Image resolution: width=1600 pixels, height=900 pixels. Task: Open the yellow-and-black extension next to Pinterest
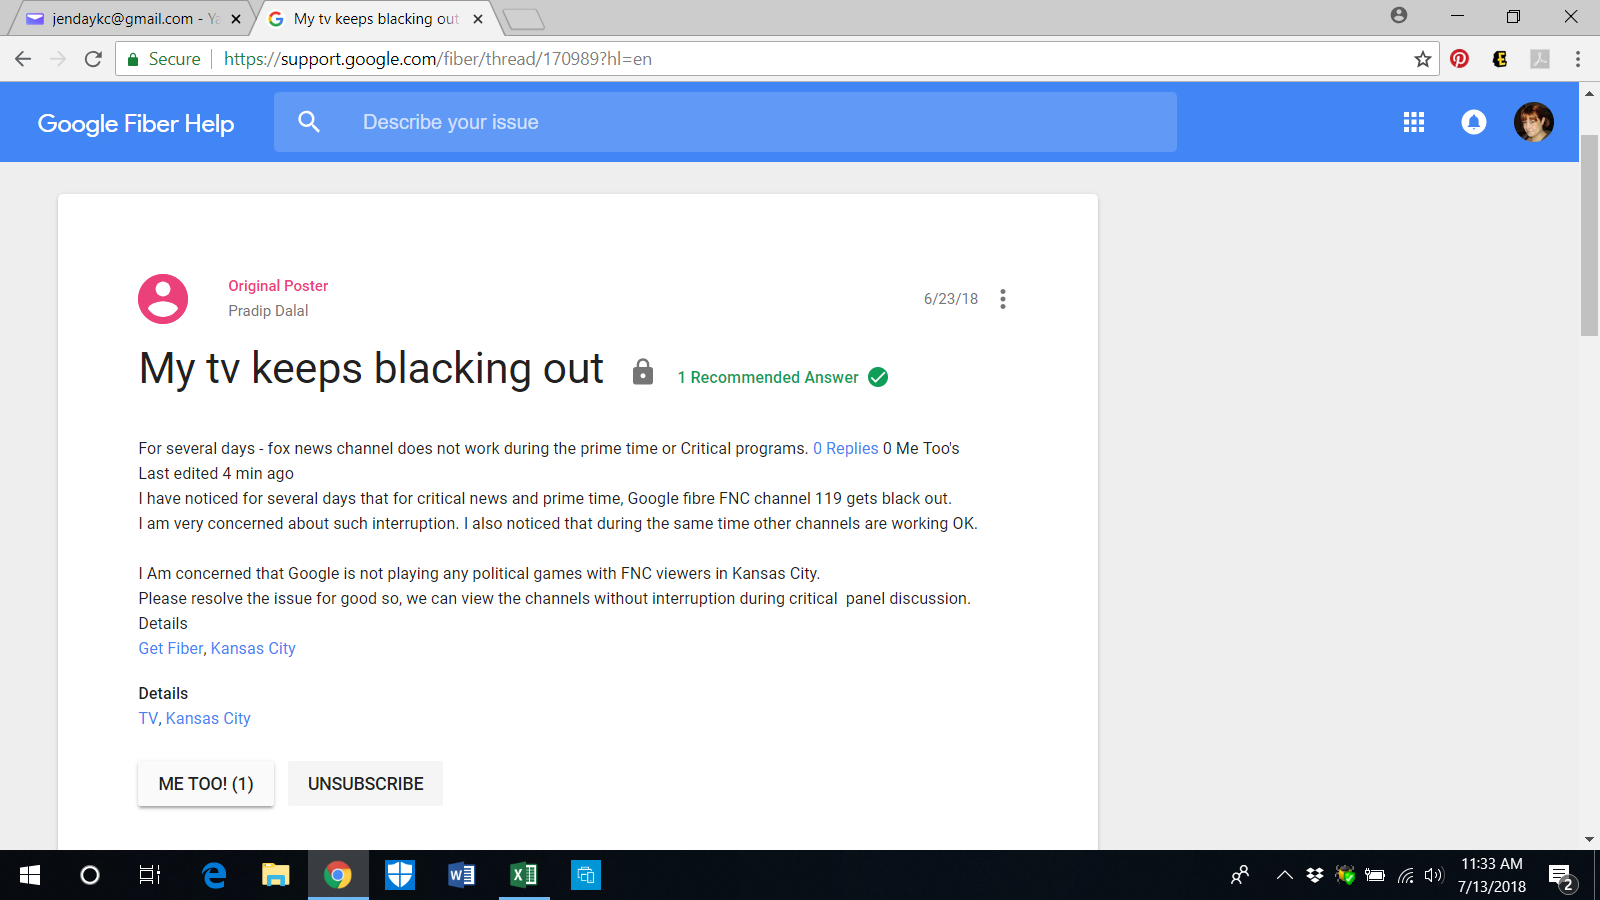pyautogui.click(x=1499, y=59)
